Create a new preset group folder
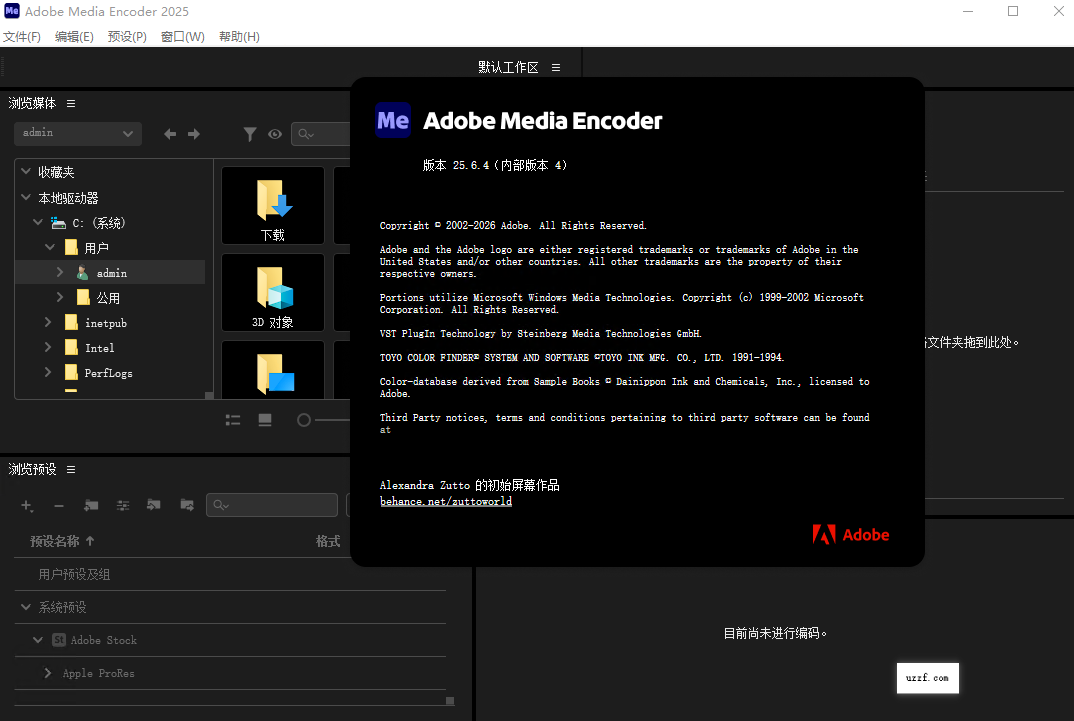1074x721 pixels. pos(91,505)
